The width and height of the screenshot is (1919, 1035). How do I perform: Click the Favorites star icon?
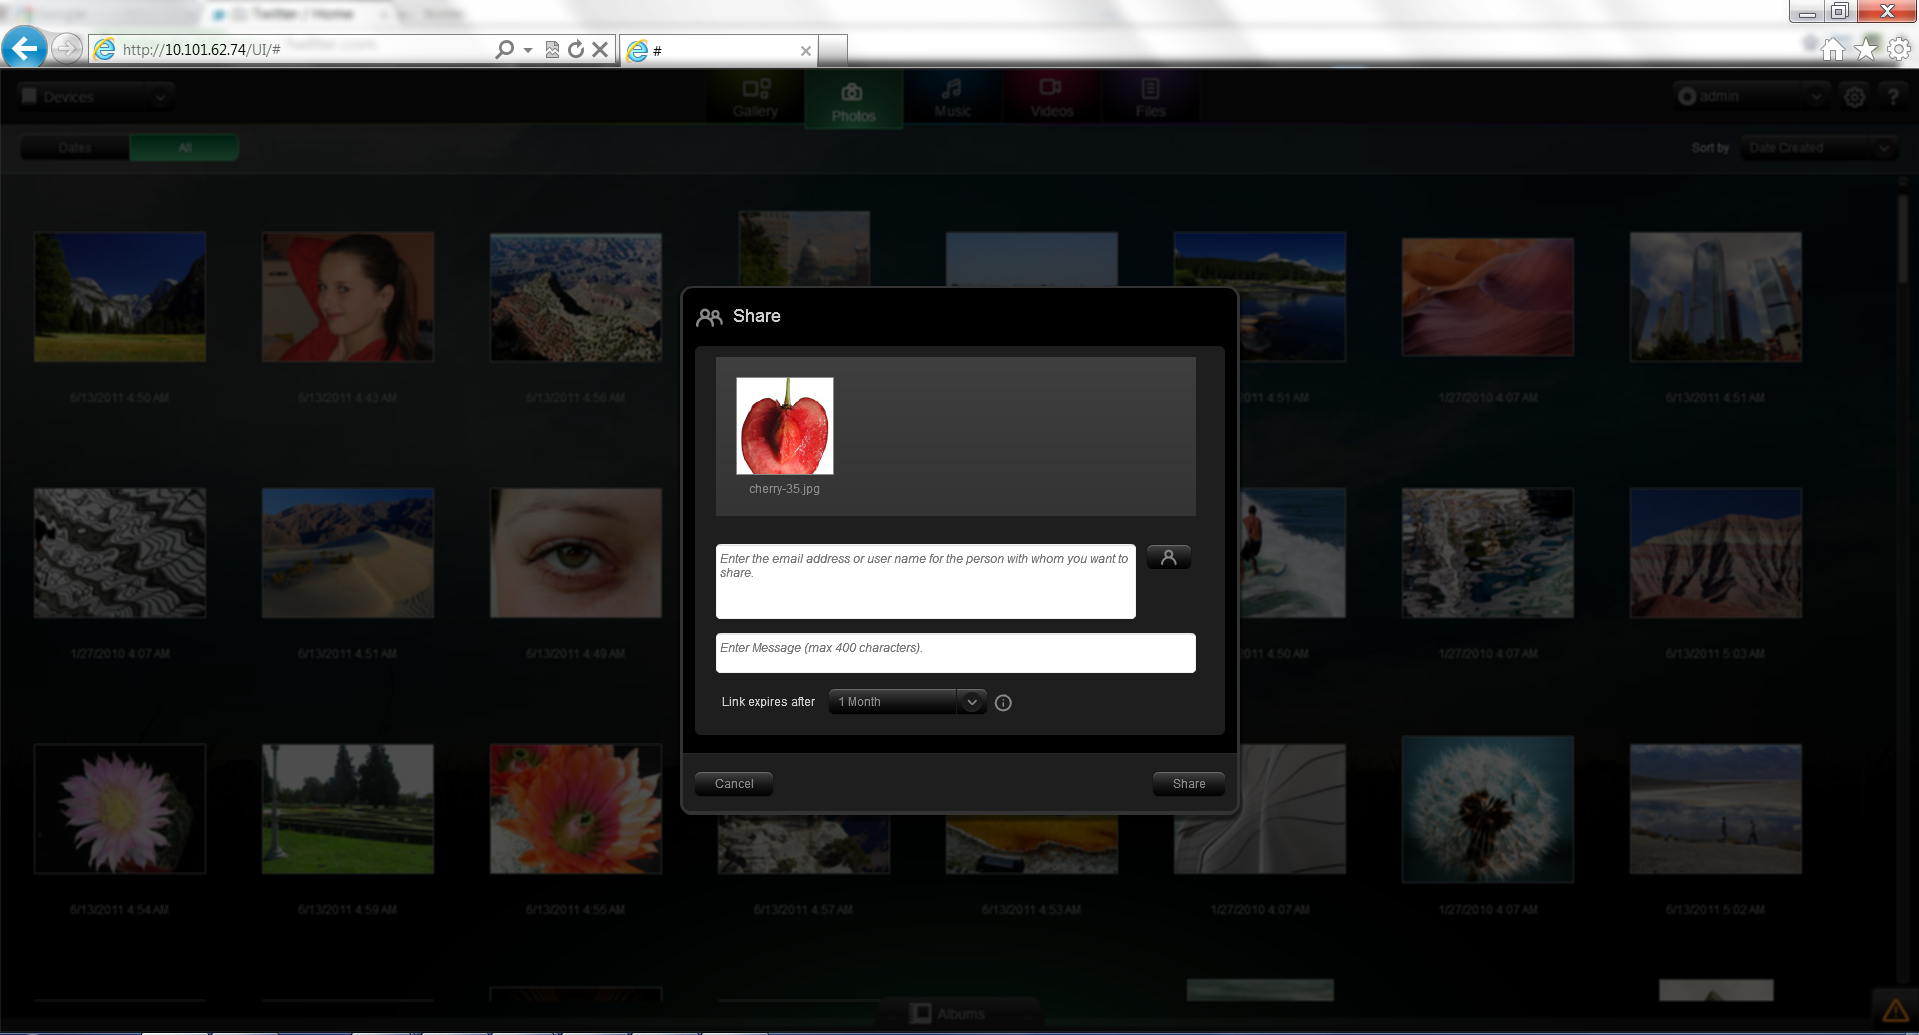coord(1866,49)
